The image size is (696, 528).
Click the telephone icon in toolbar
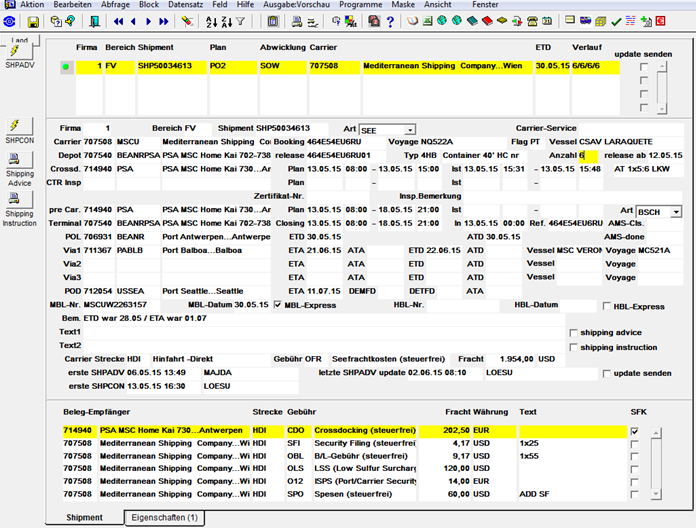coord(532,21)
